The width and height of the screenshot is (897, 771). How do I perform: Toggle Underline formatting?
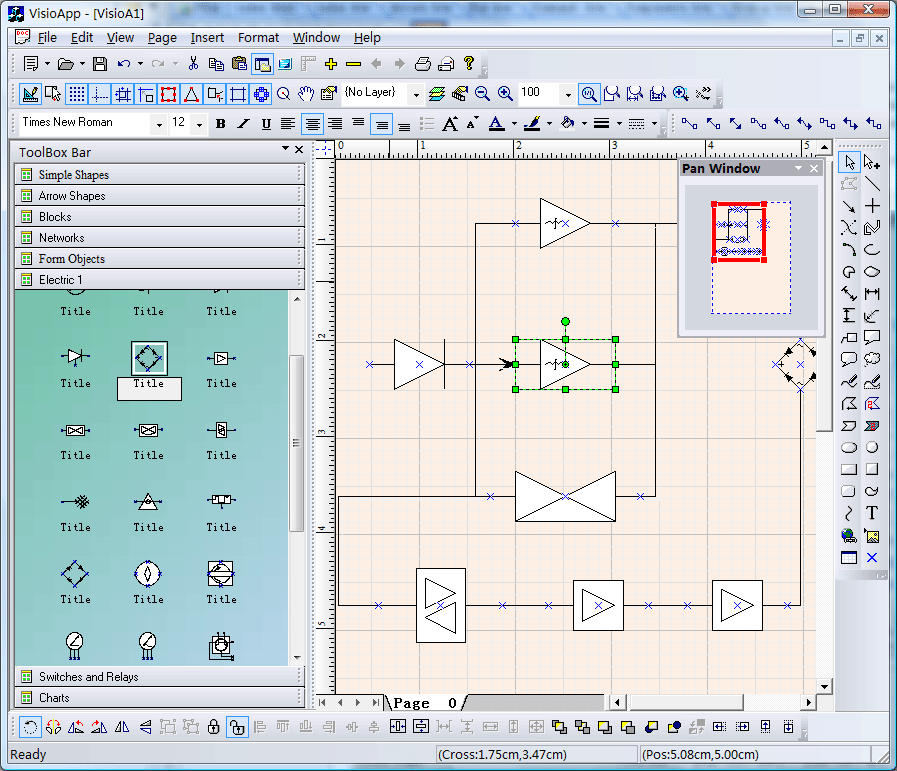pos(266,124)
